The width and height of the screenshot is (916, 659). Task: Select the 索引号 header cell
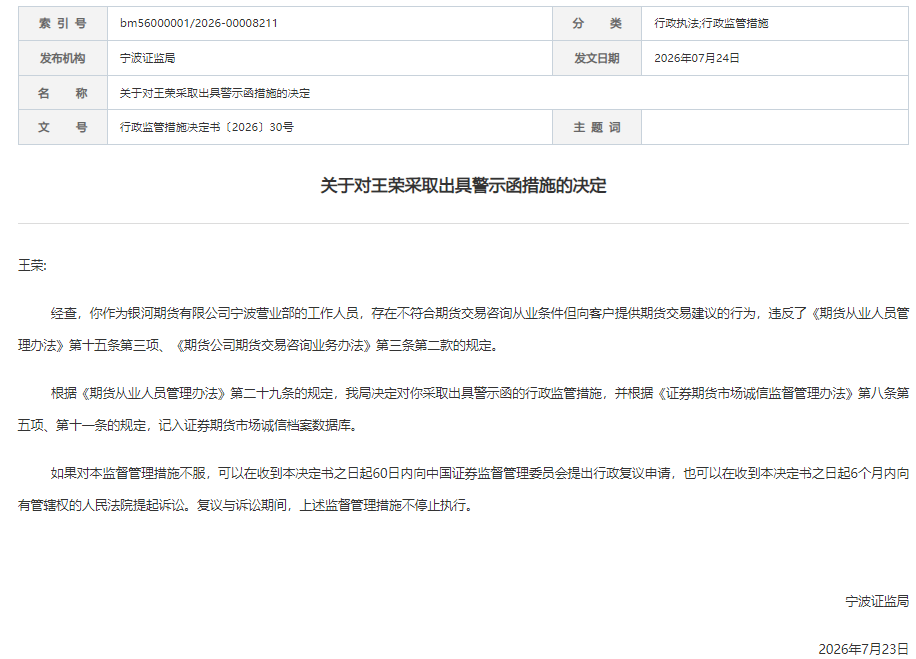click(63, 23)
